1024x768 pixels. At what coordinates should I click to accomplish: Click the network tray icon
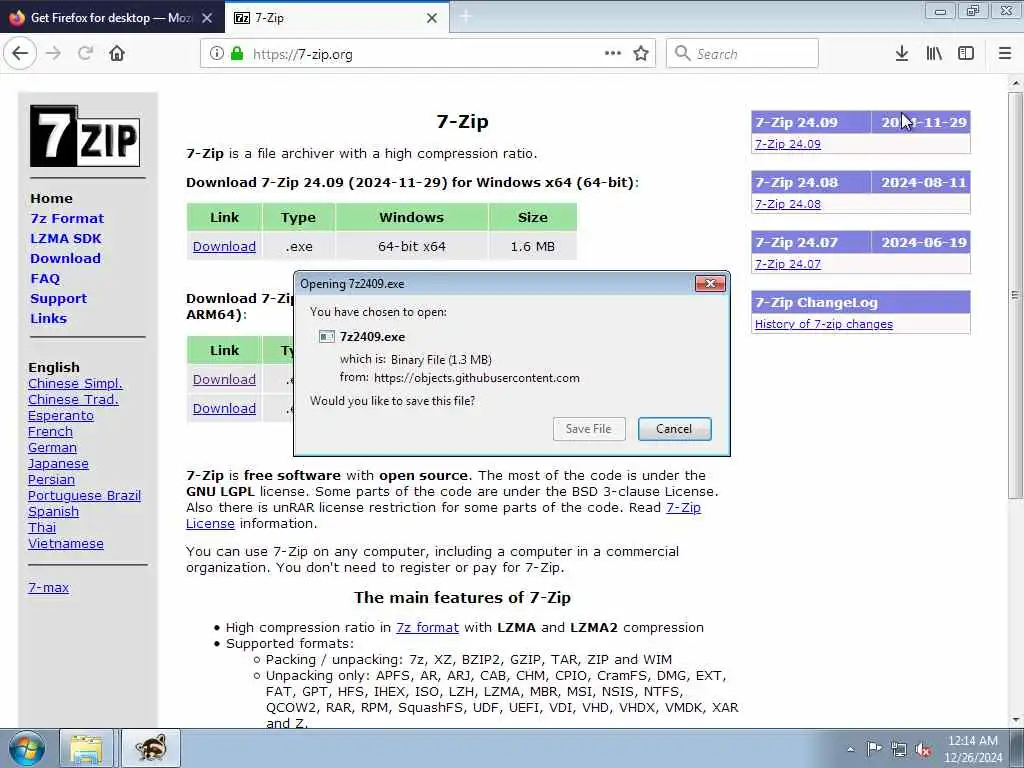point(899,749)
